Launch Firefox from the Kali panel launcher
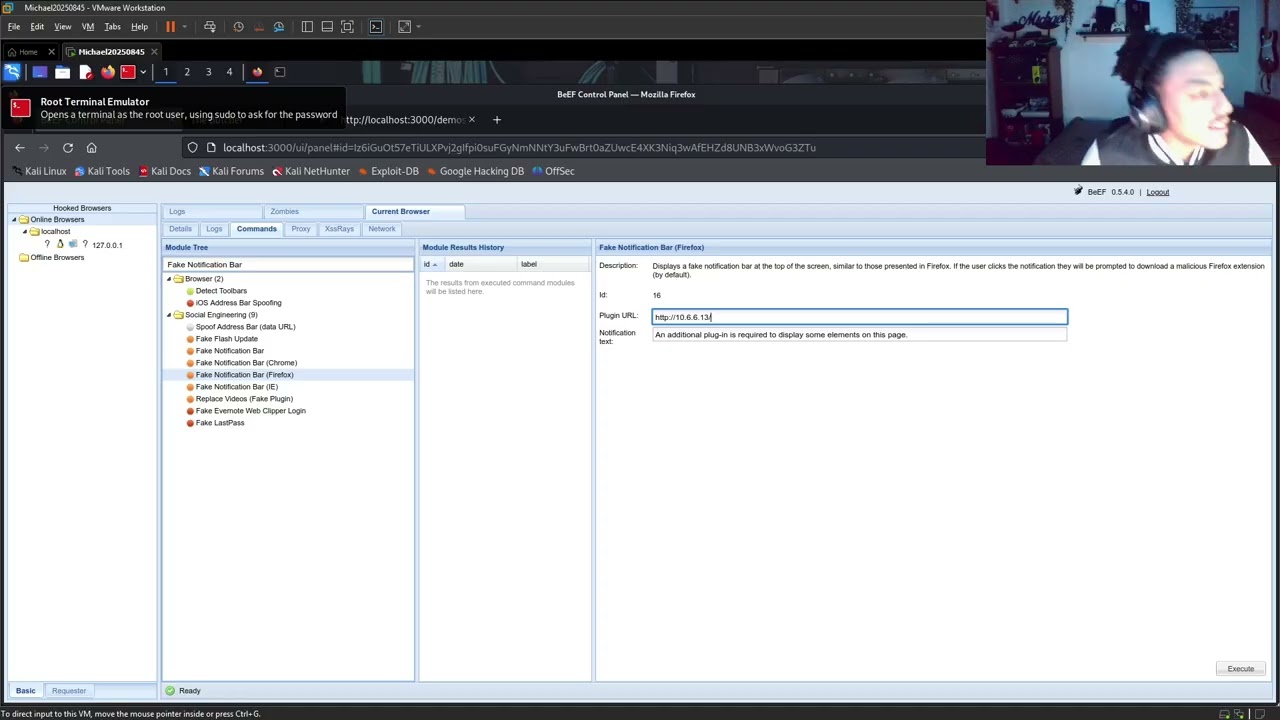 pyautogui.click(x=108, y=72)
